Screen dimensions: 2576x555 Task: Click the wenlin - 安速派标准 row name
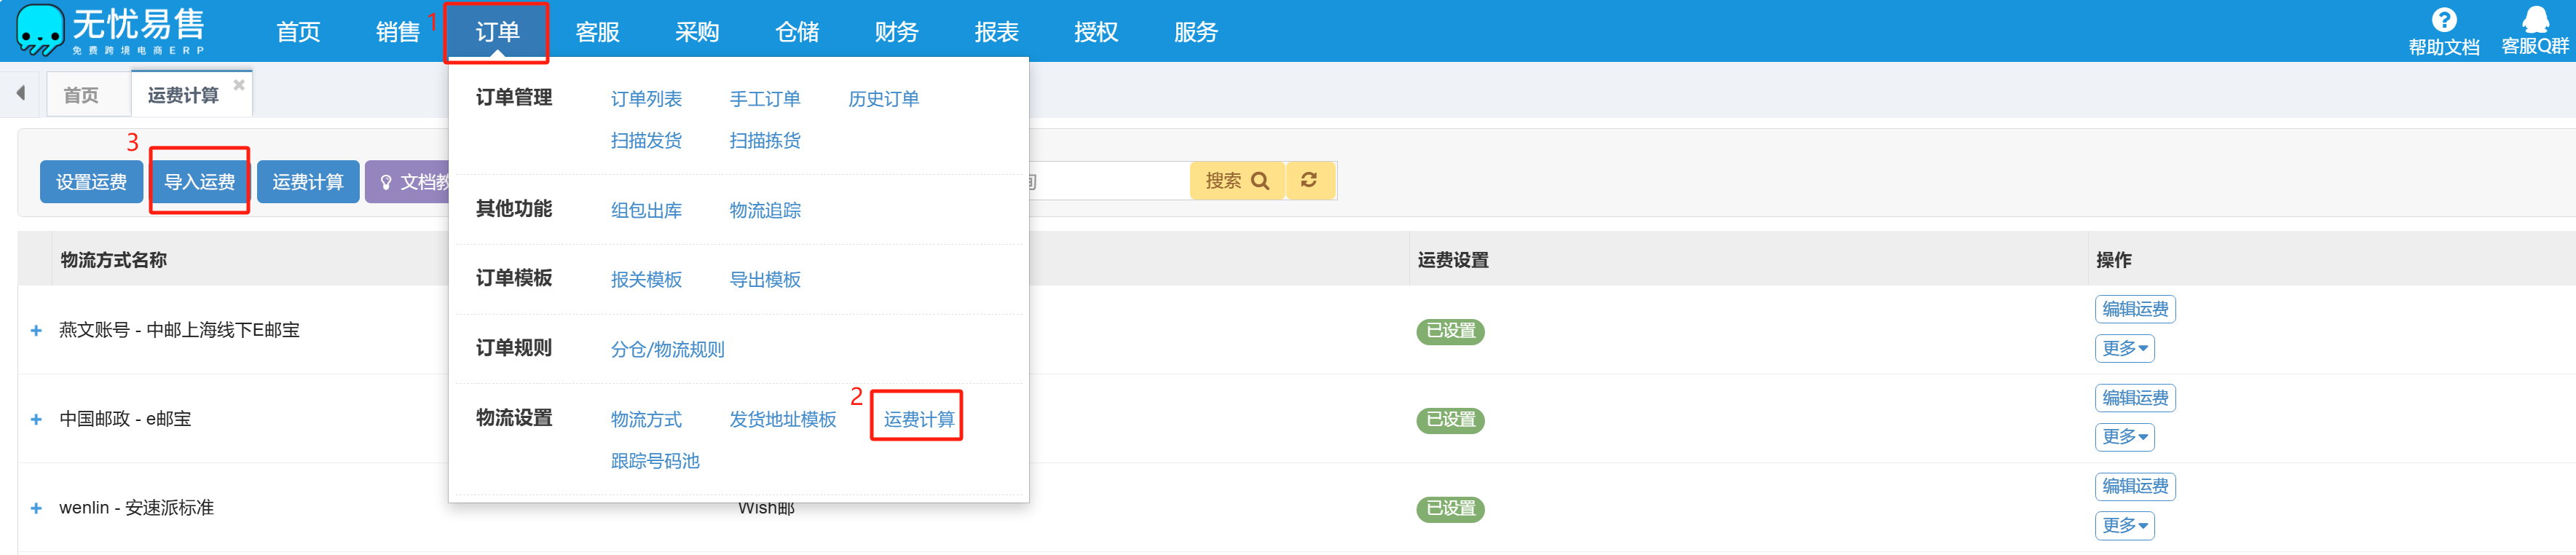[136, 509]
